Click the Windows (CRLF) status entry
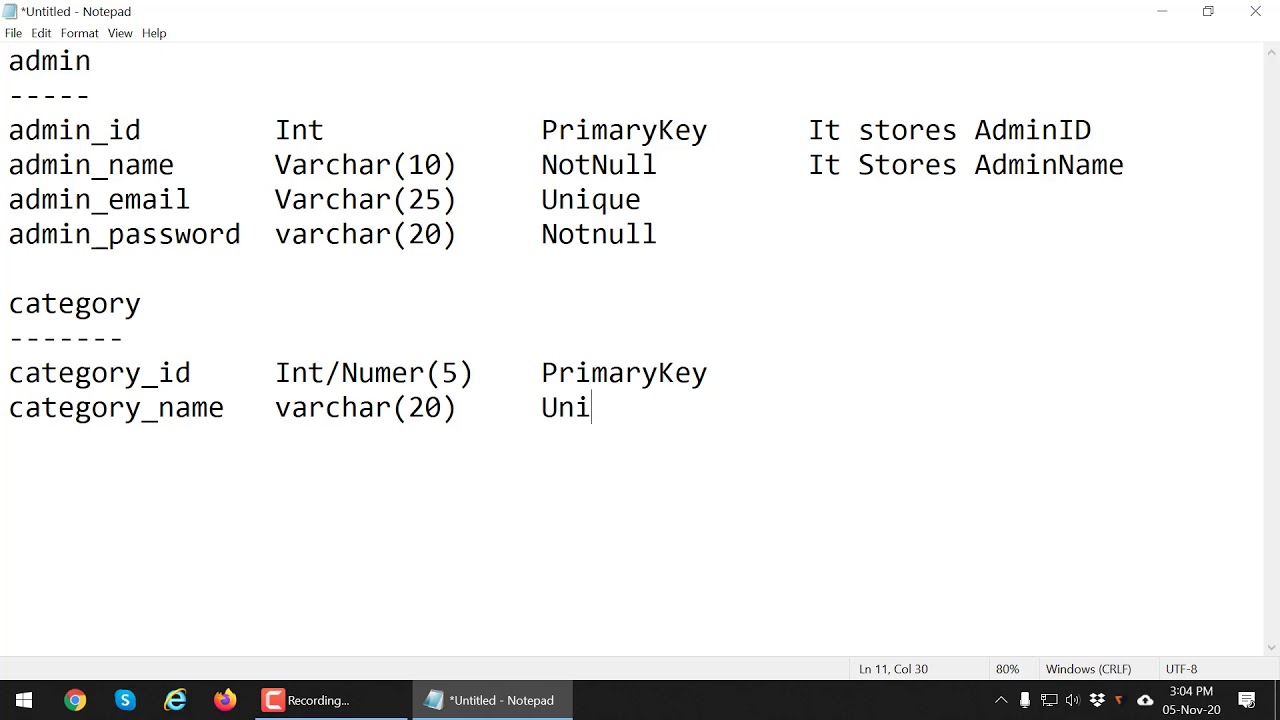The image size is (1280, 720). (x=1088, y=669)
